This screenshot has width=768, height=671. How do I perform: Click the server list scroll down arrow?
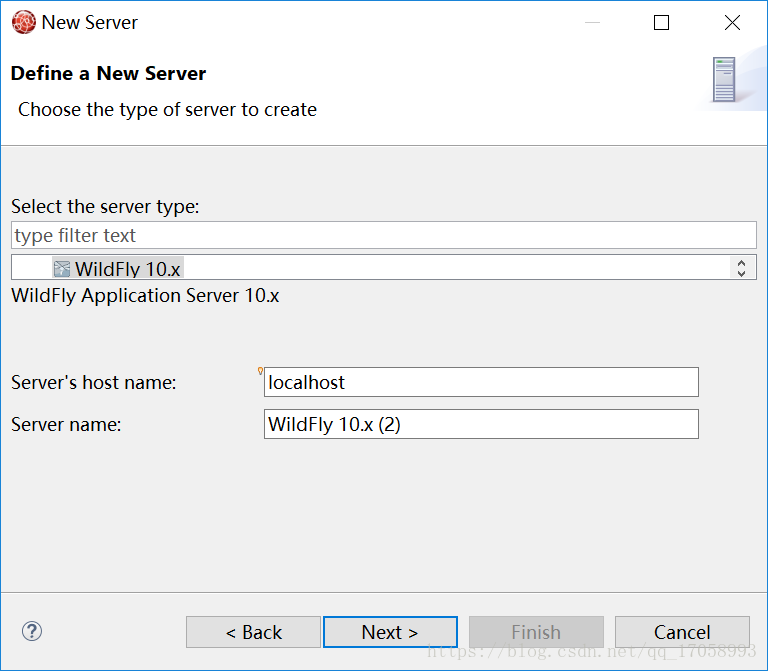741,273
